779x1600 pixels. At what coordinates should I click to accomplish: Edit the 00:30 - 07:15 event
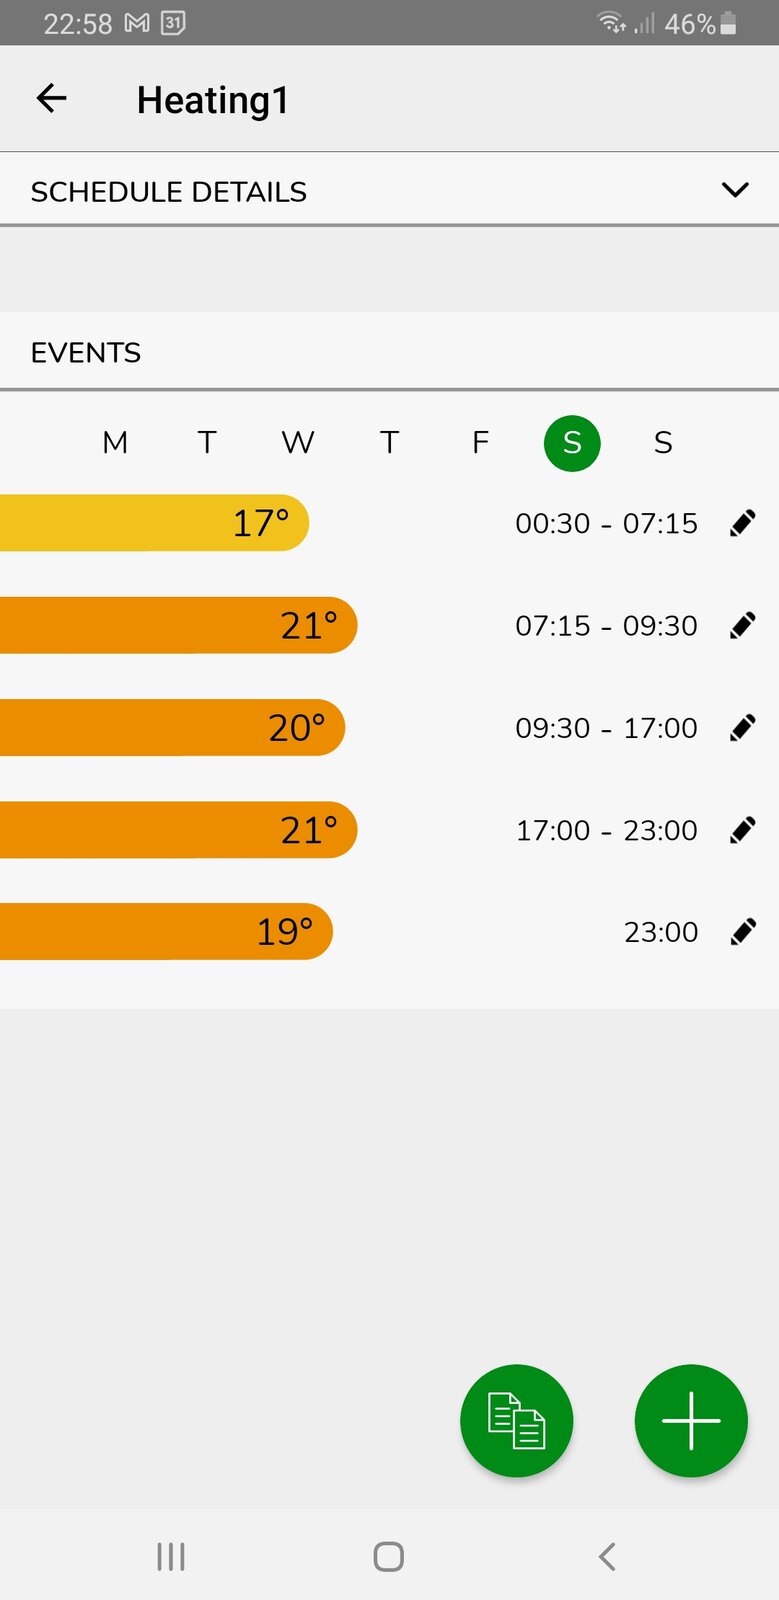[743, 523]
